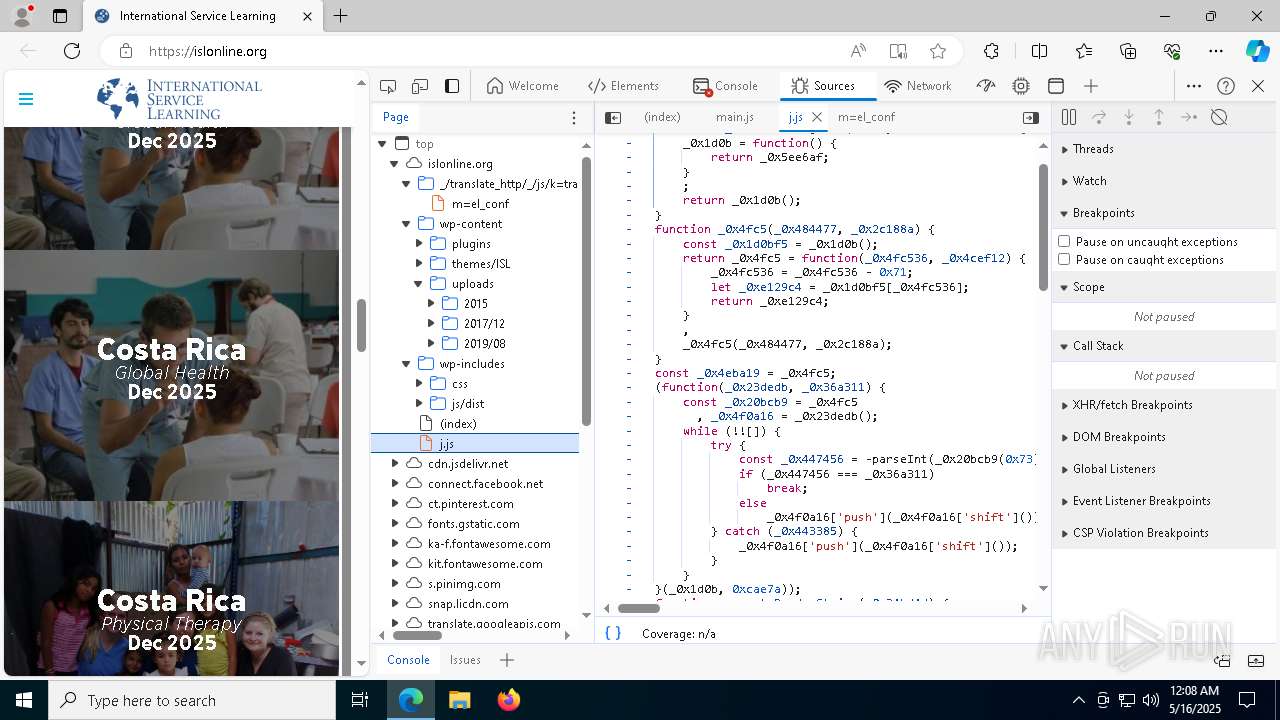This screenshot has height=720, width=1280.
Task: Open a new browser tab
Action: (x=341, y=16)
